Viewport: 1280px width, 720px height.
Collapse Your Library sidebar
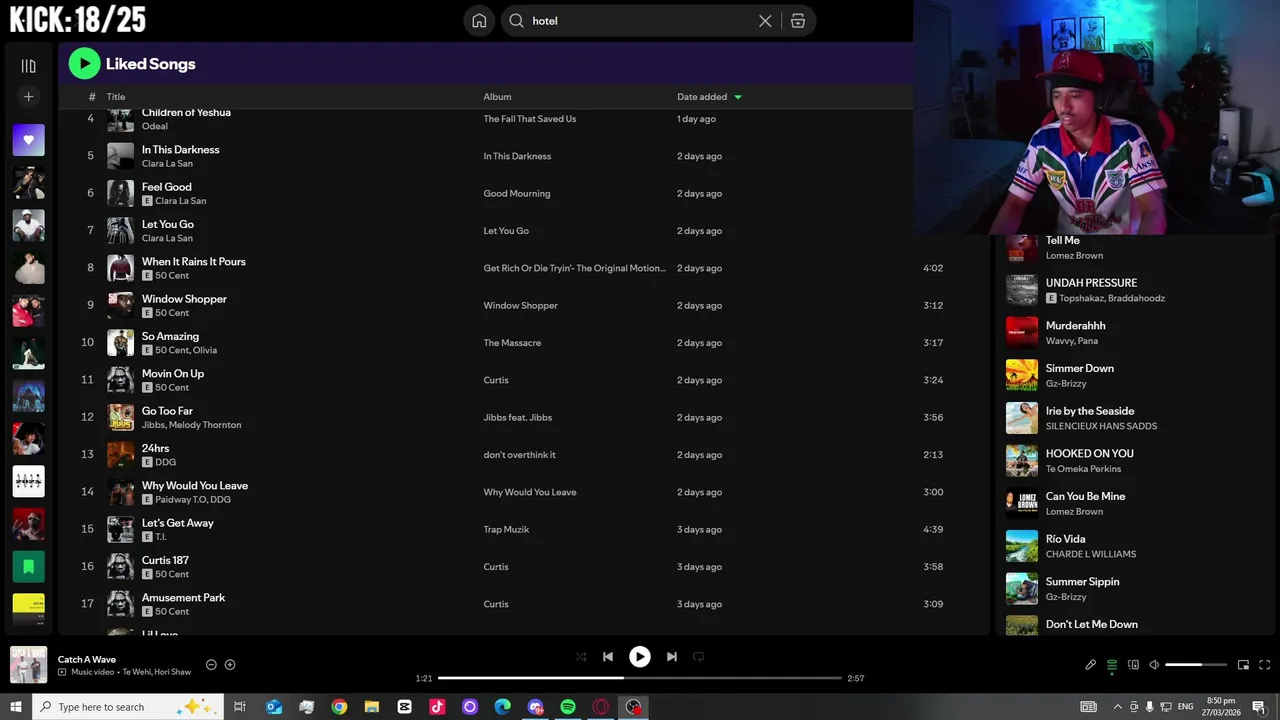tap(28, 66)
